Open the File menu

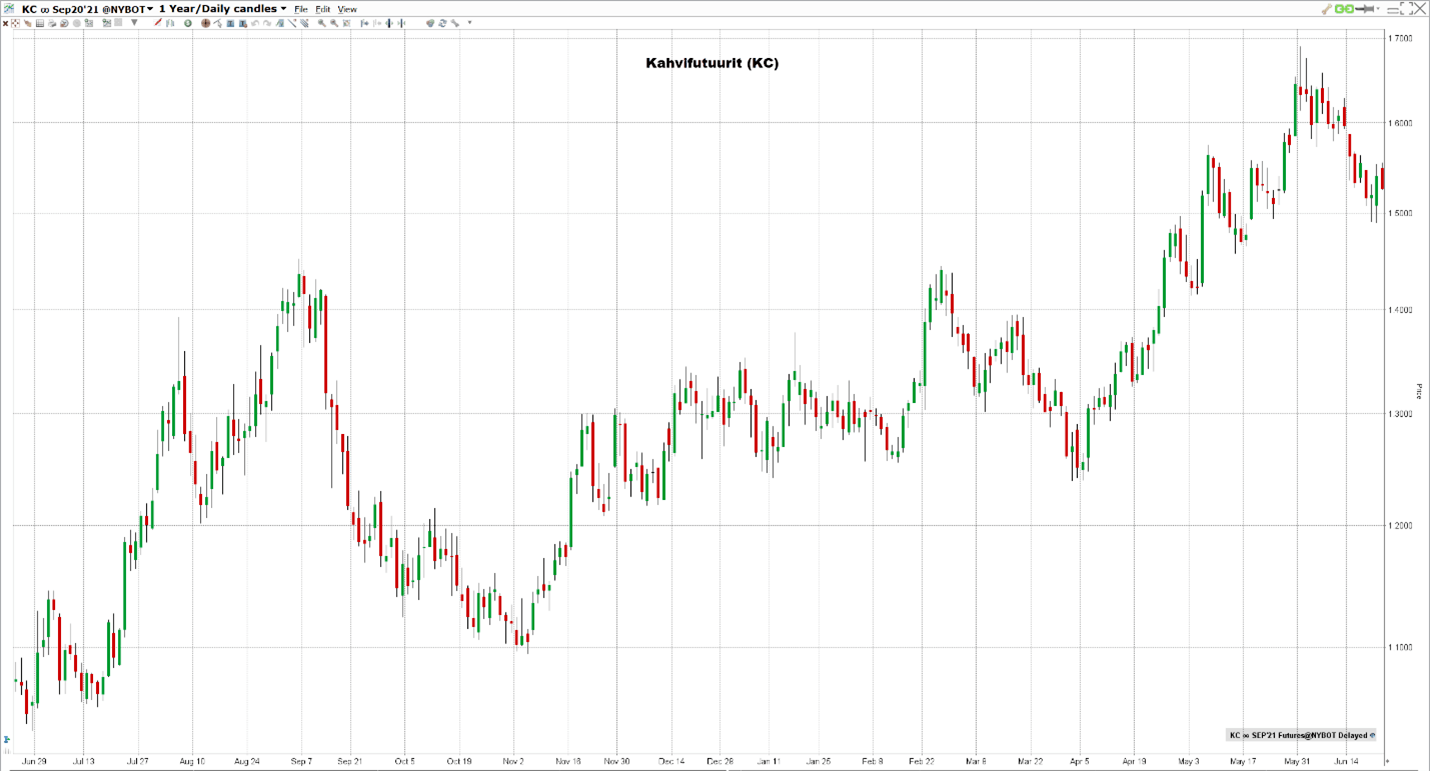300,9
